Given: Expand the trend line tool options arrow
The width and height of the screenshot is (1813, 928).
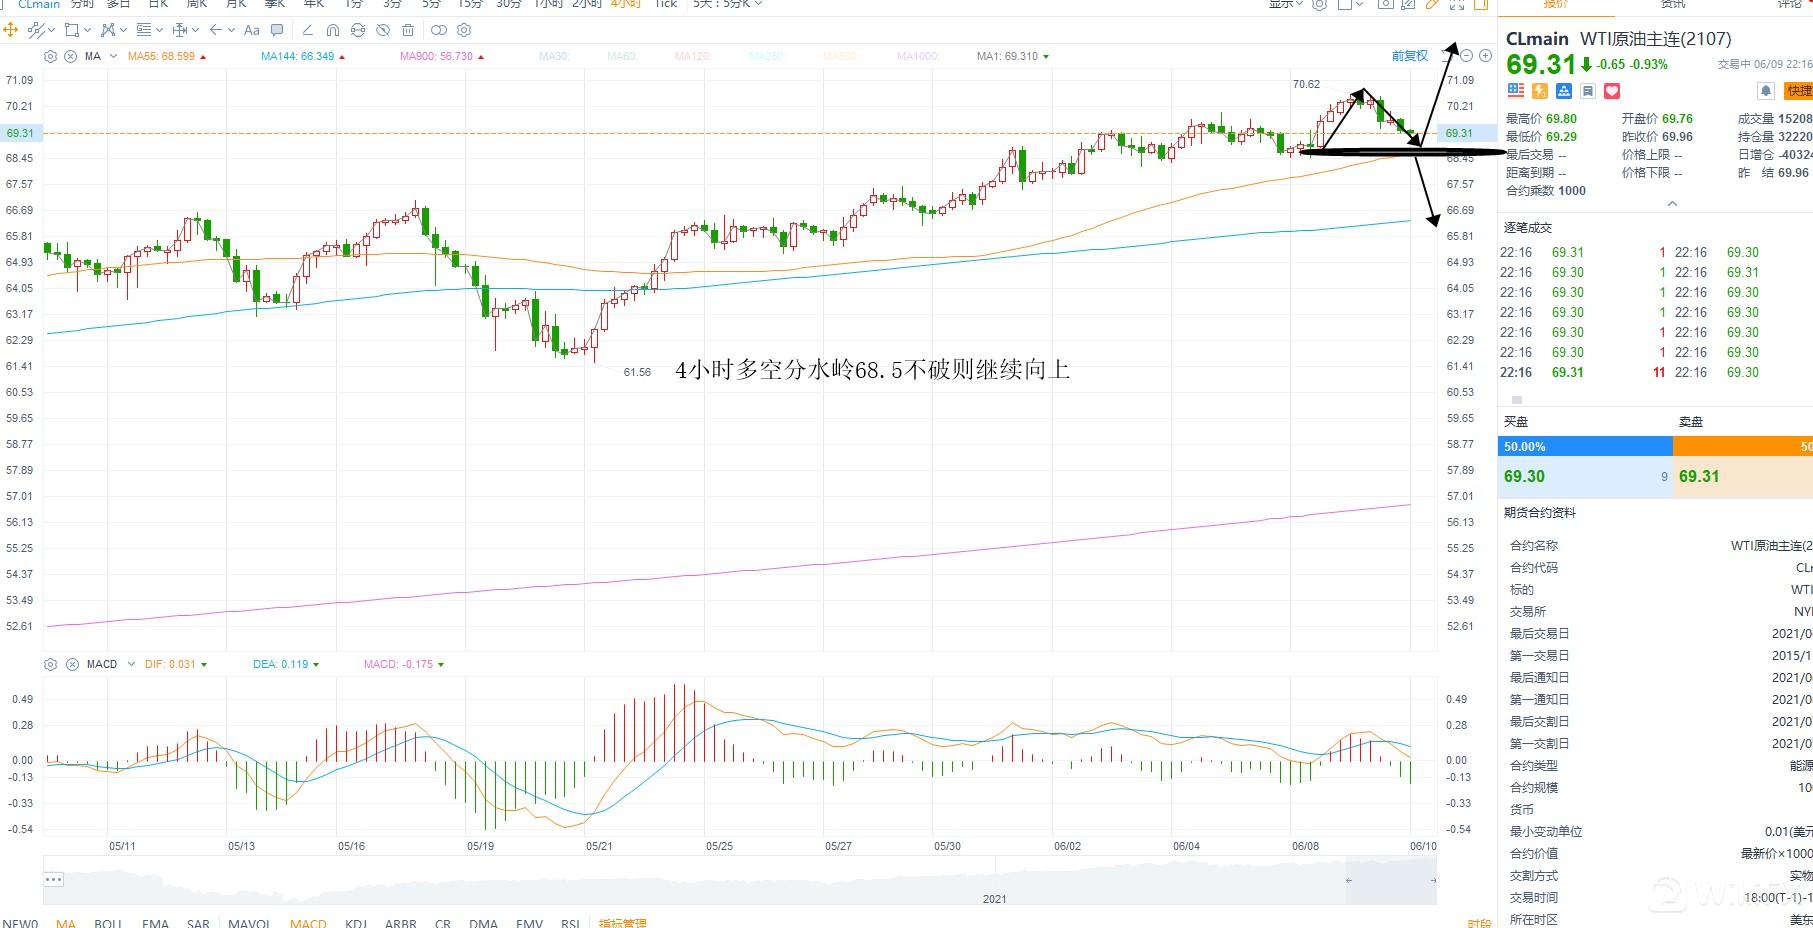Looking at the screenshot, I should (x=51, y=30).
